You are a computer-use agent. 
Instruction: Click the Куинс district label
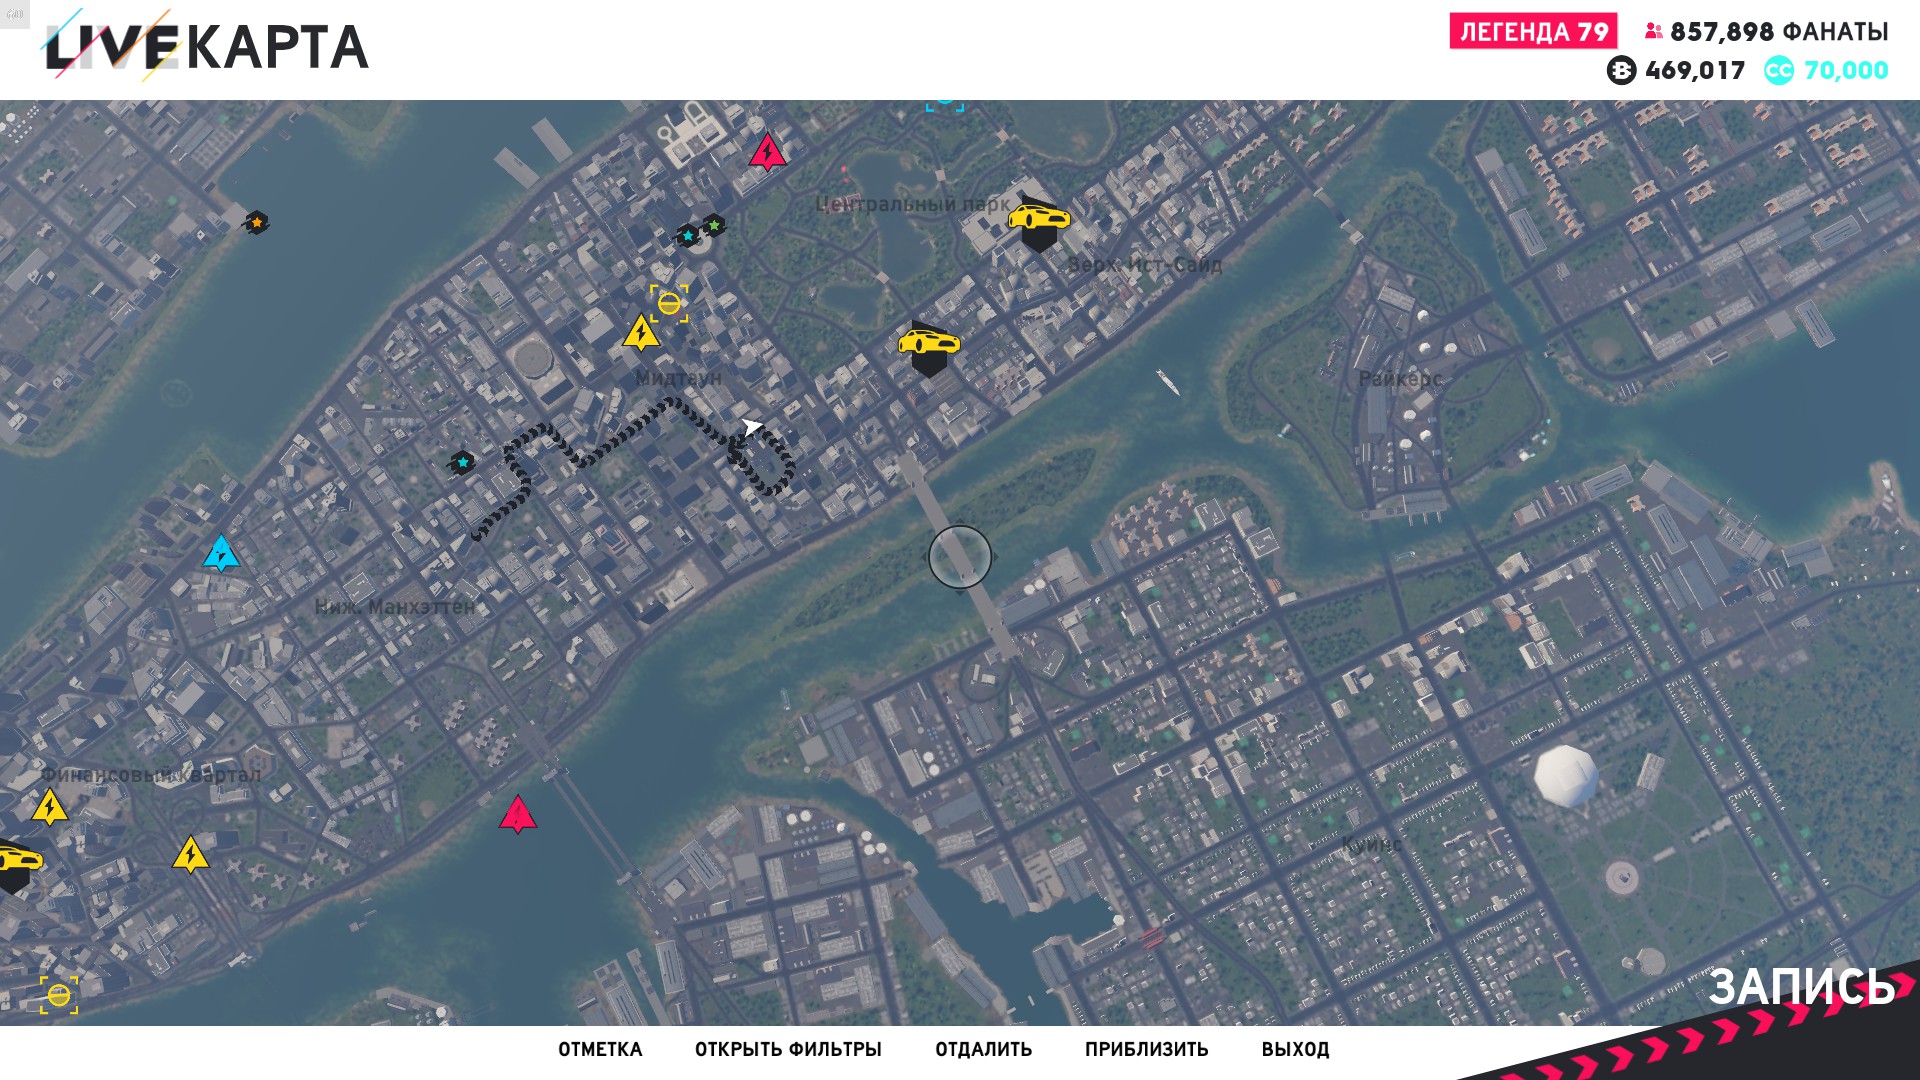(x=1371, y=844)
